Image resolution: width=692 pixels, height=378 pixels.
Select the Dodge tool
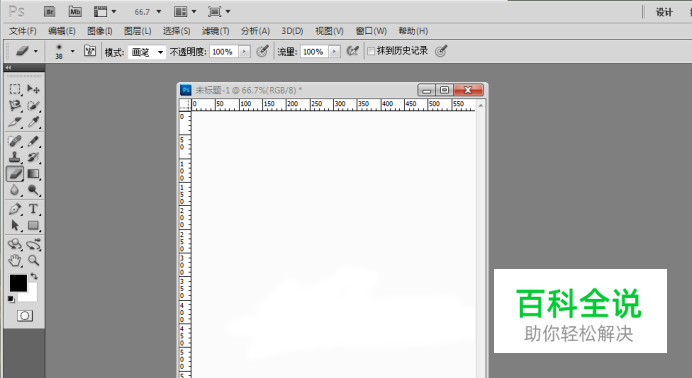coord(33,190)
